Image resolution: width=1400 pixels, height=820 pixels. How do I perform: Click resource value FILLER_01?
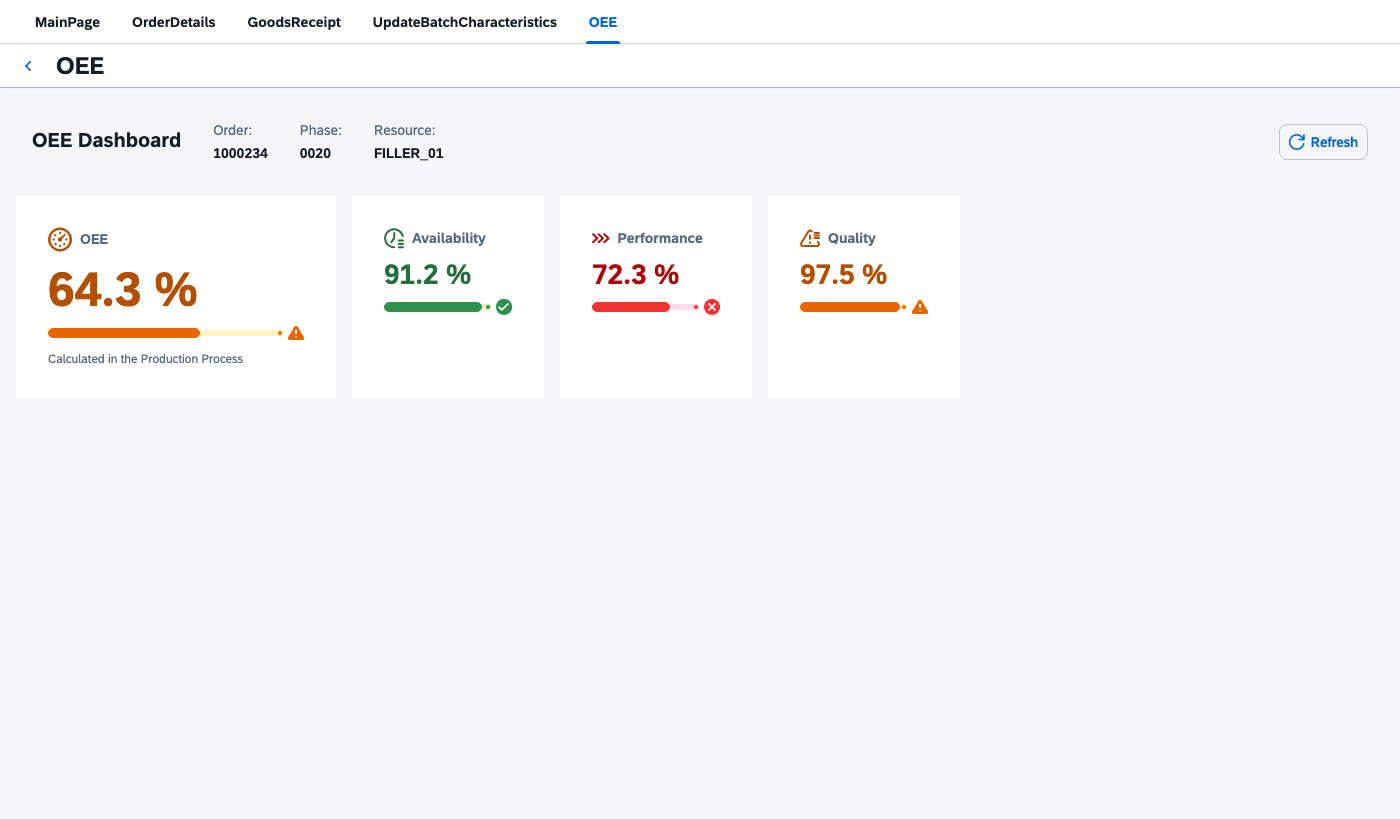tap(408, 153)
